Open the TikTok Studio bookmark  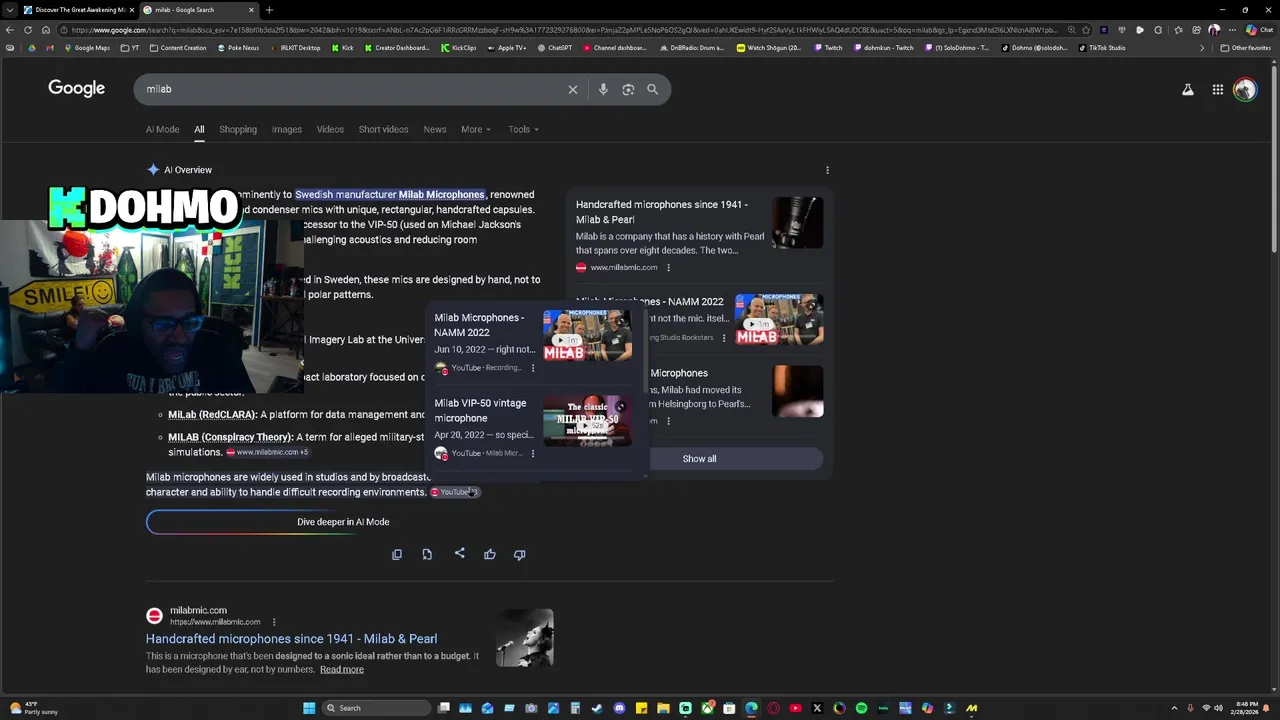pyautogui.click(x=1102, y=48)
